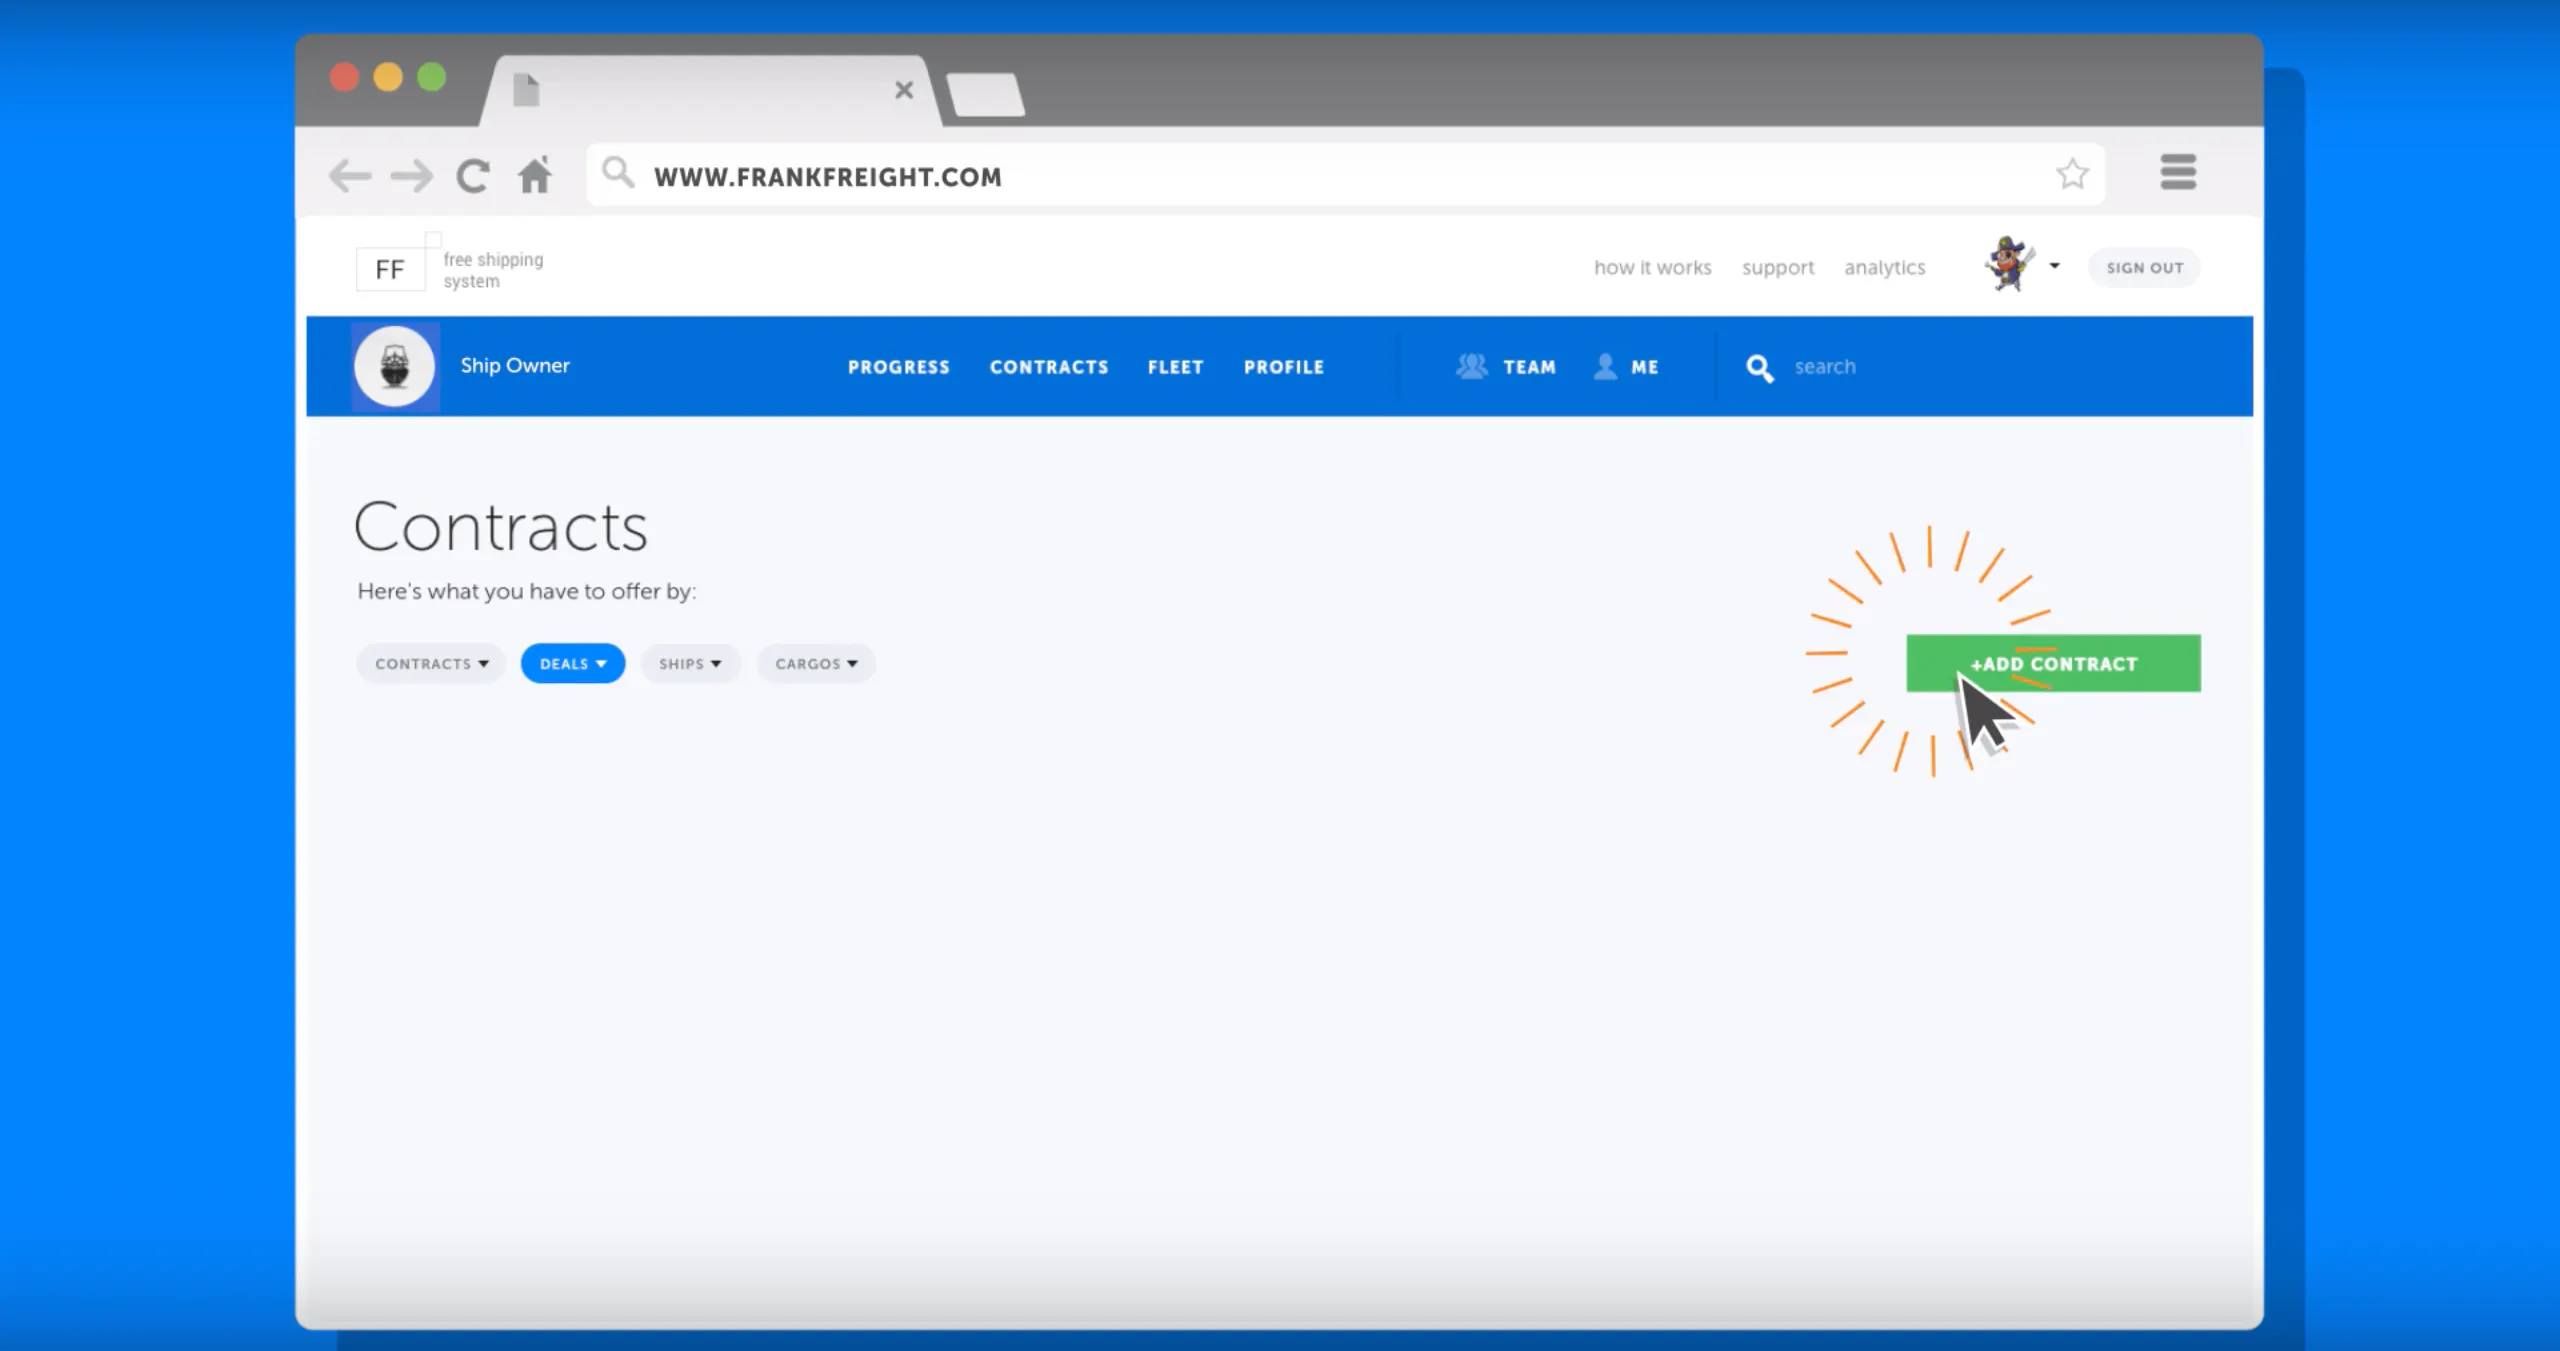
Task: Close the current browser tab
Action: point(904,90)
